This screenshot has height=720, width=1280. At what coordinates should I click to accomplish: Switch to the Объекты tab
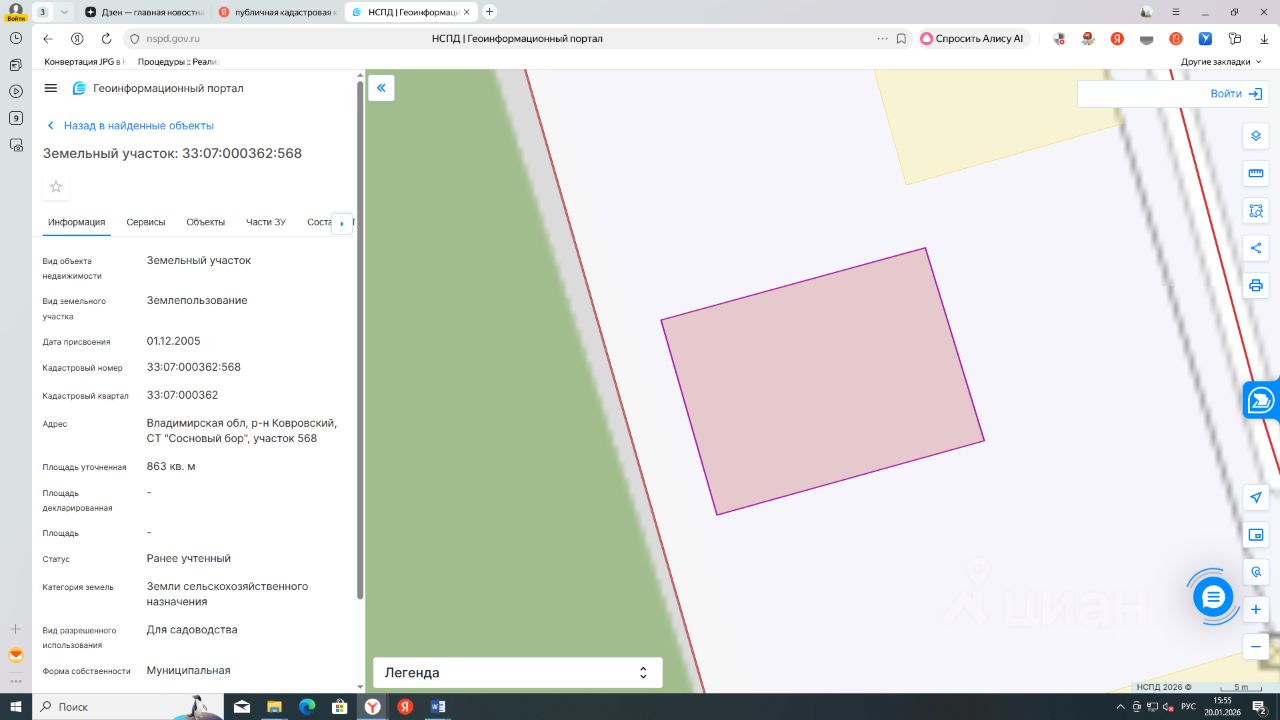click(x=206, y=222)
